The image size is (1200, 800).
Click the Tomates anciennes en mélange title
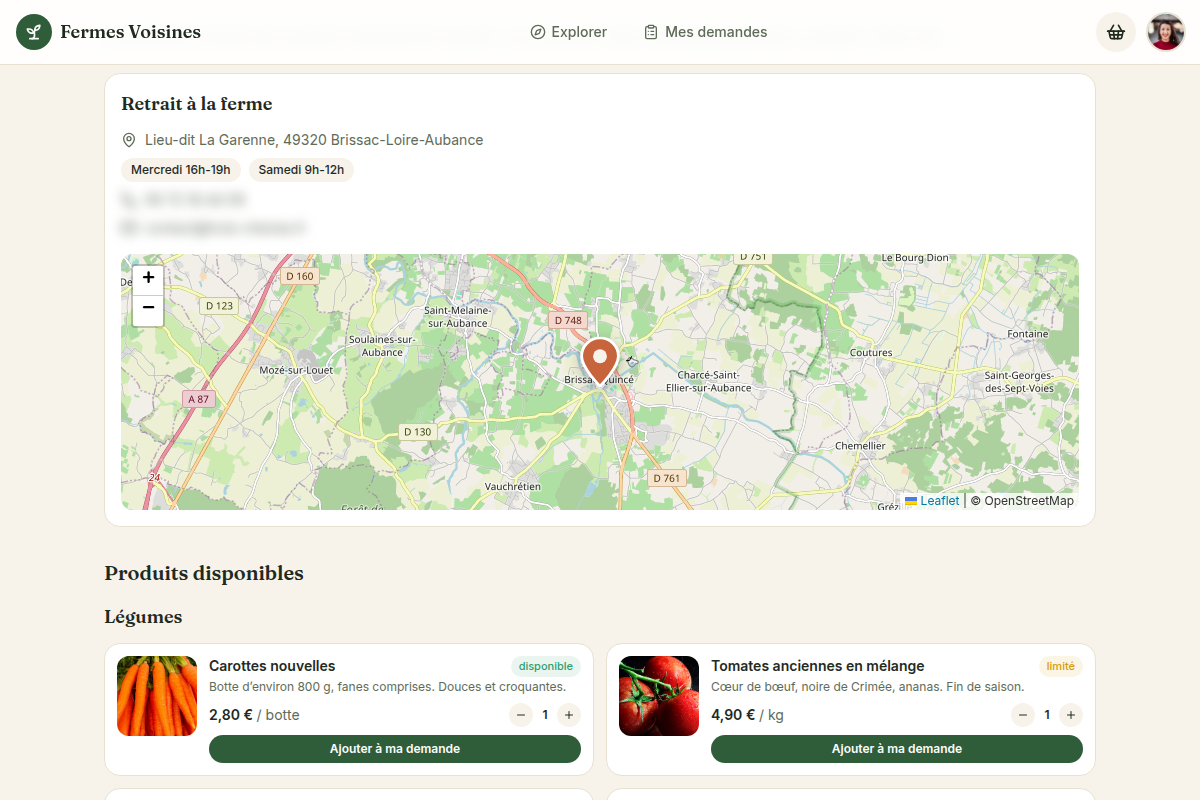pyautogui.click(x=818, y=666)
